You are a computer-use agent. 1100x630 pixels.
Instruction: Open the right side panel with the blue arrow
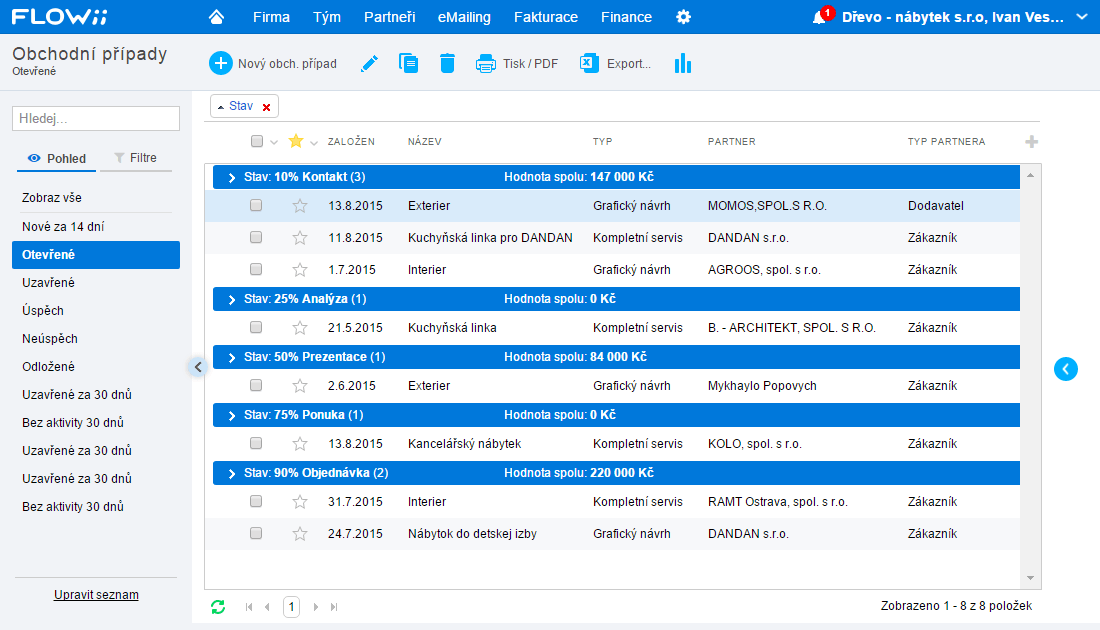[1066, 369]
